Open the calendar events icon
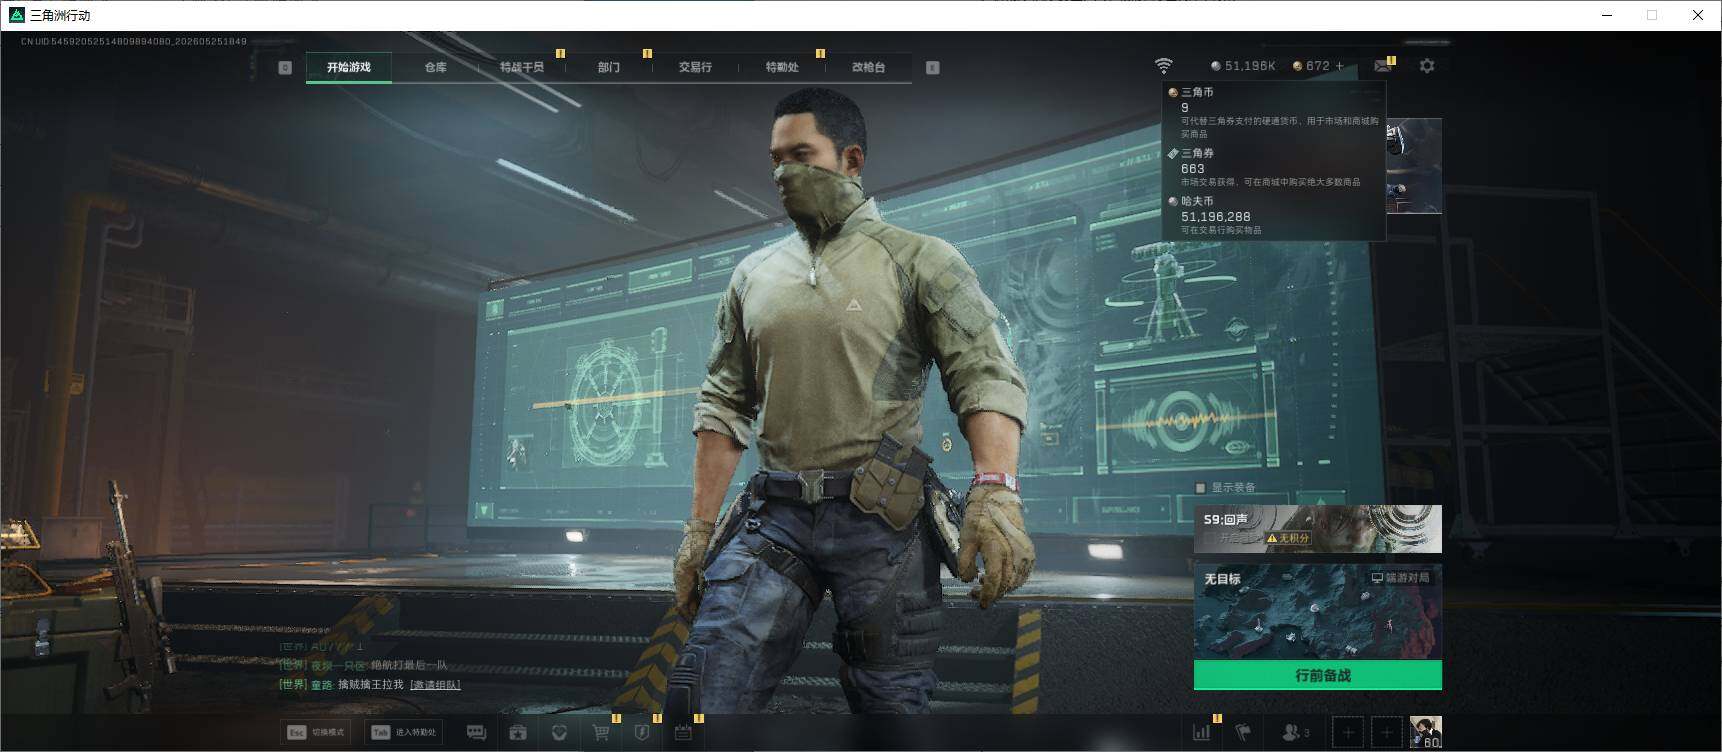 click(683, 733)
